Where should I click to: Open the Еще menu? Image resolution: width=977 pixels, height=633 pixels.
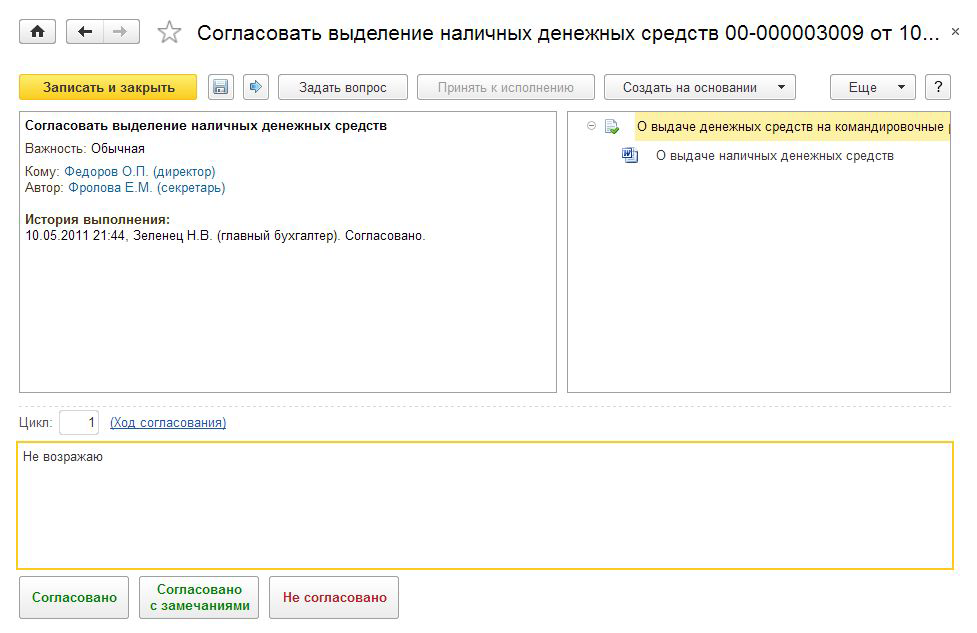pyautogui.click(x=872, y=87)
